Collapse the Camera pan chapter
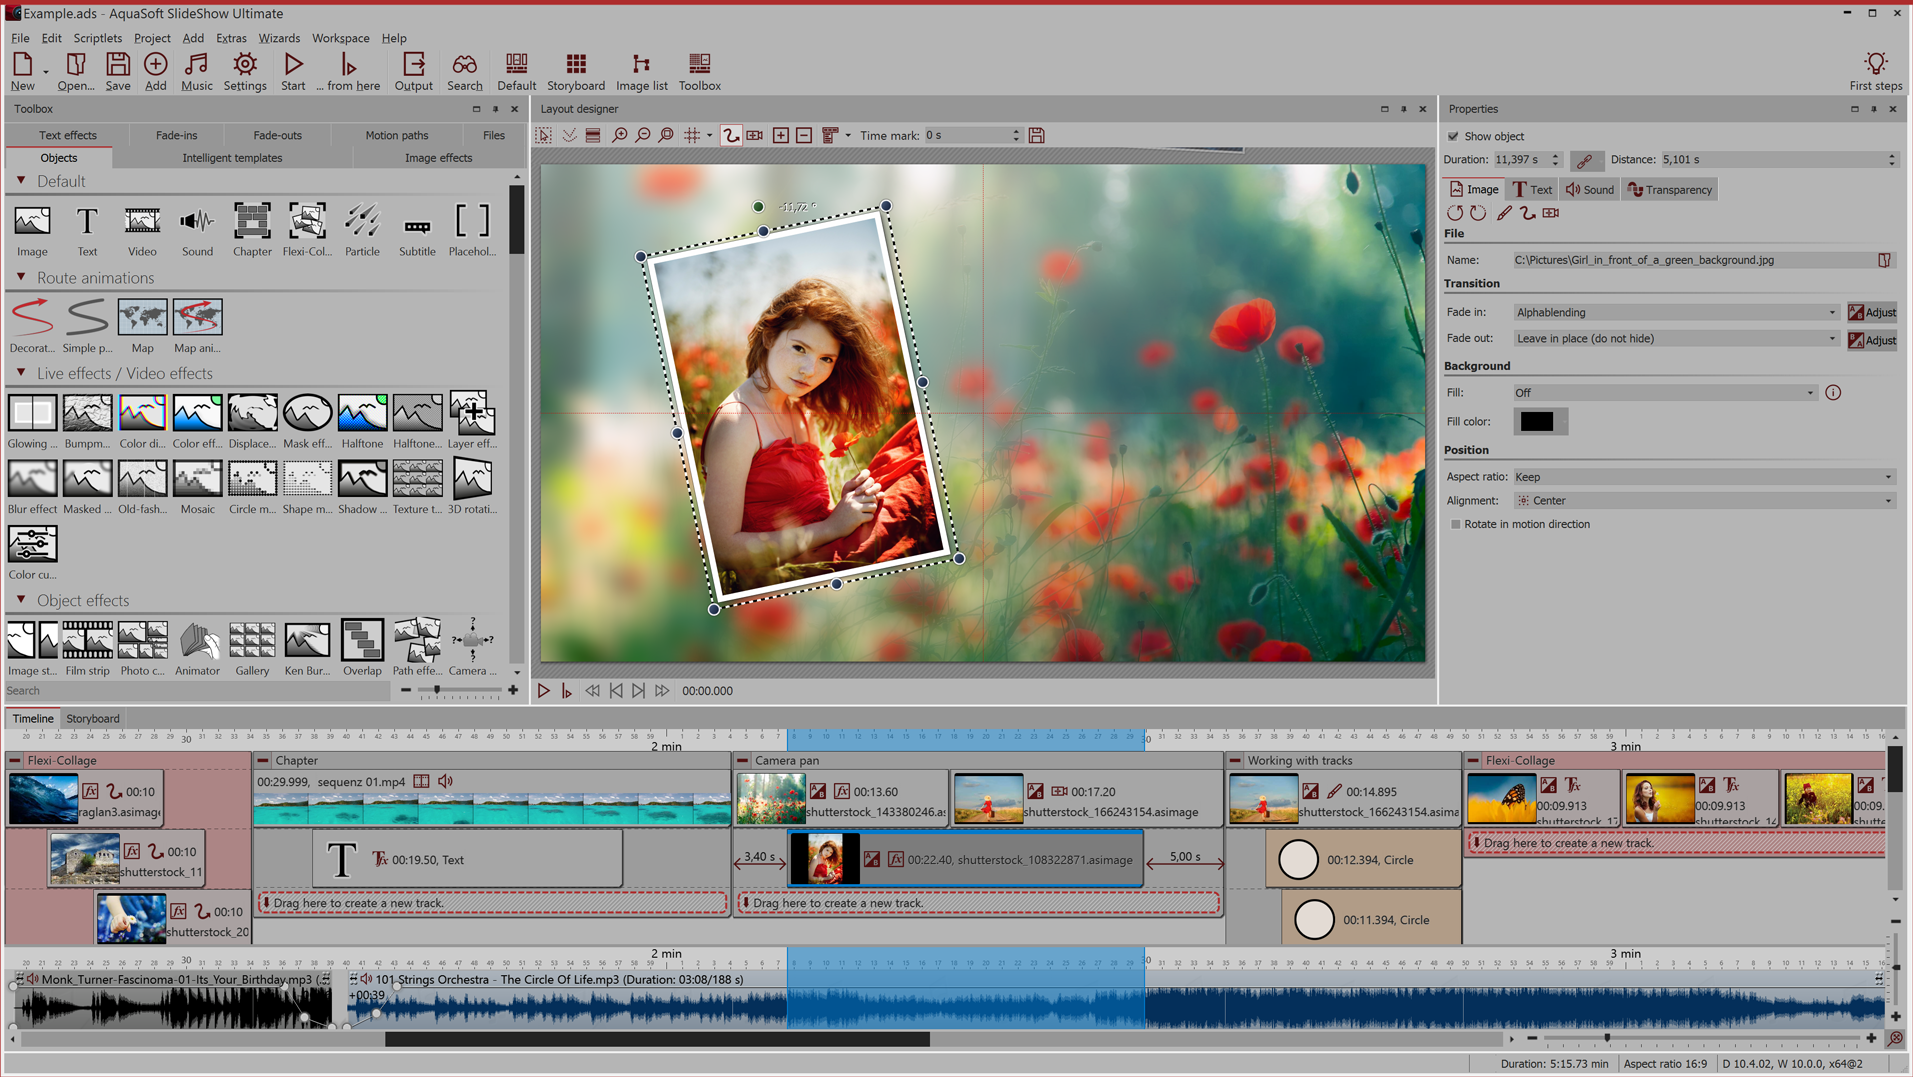 pos(743,761)
